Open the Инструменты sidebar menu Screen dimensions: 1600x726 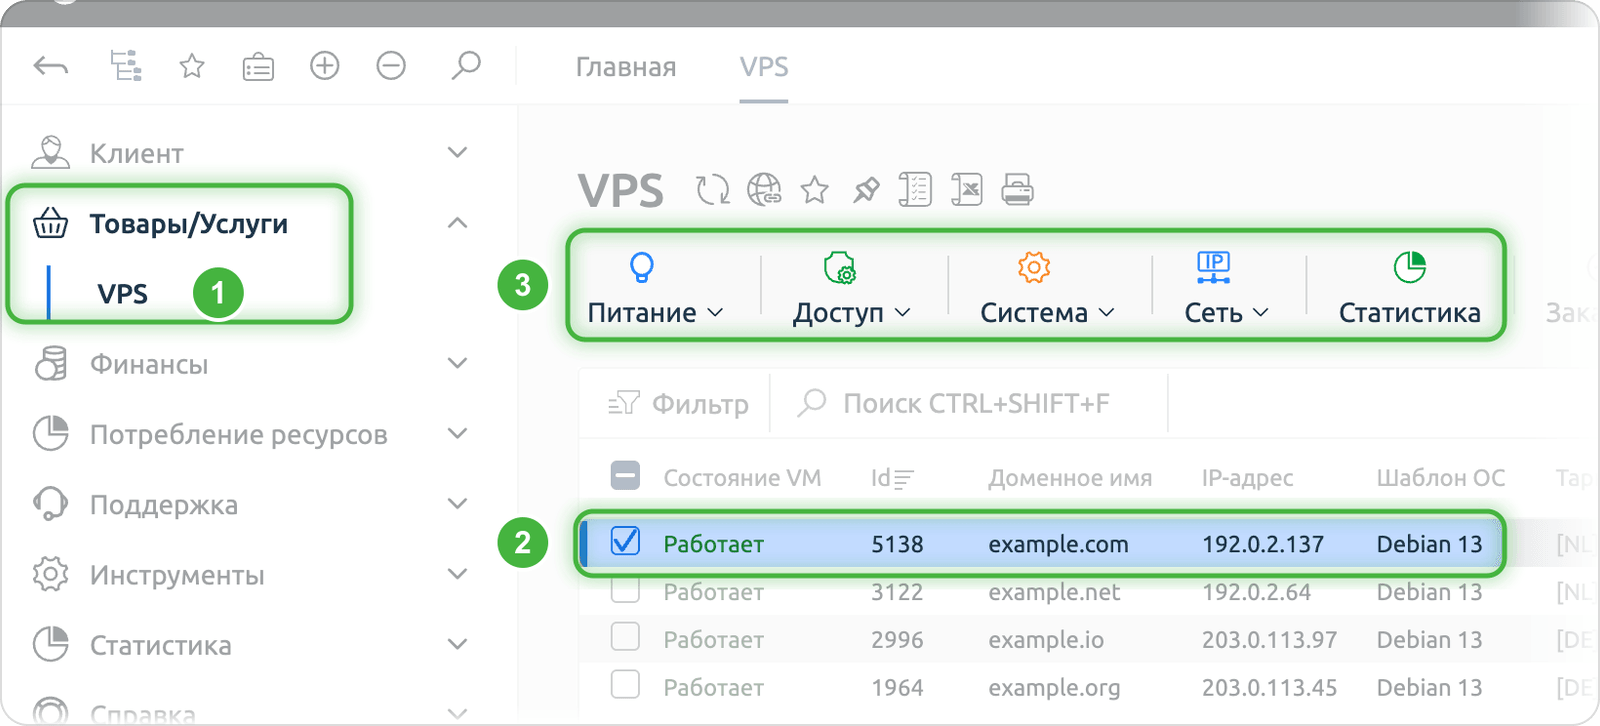[x=177, y=575]
